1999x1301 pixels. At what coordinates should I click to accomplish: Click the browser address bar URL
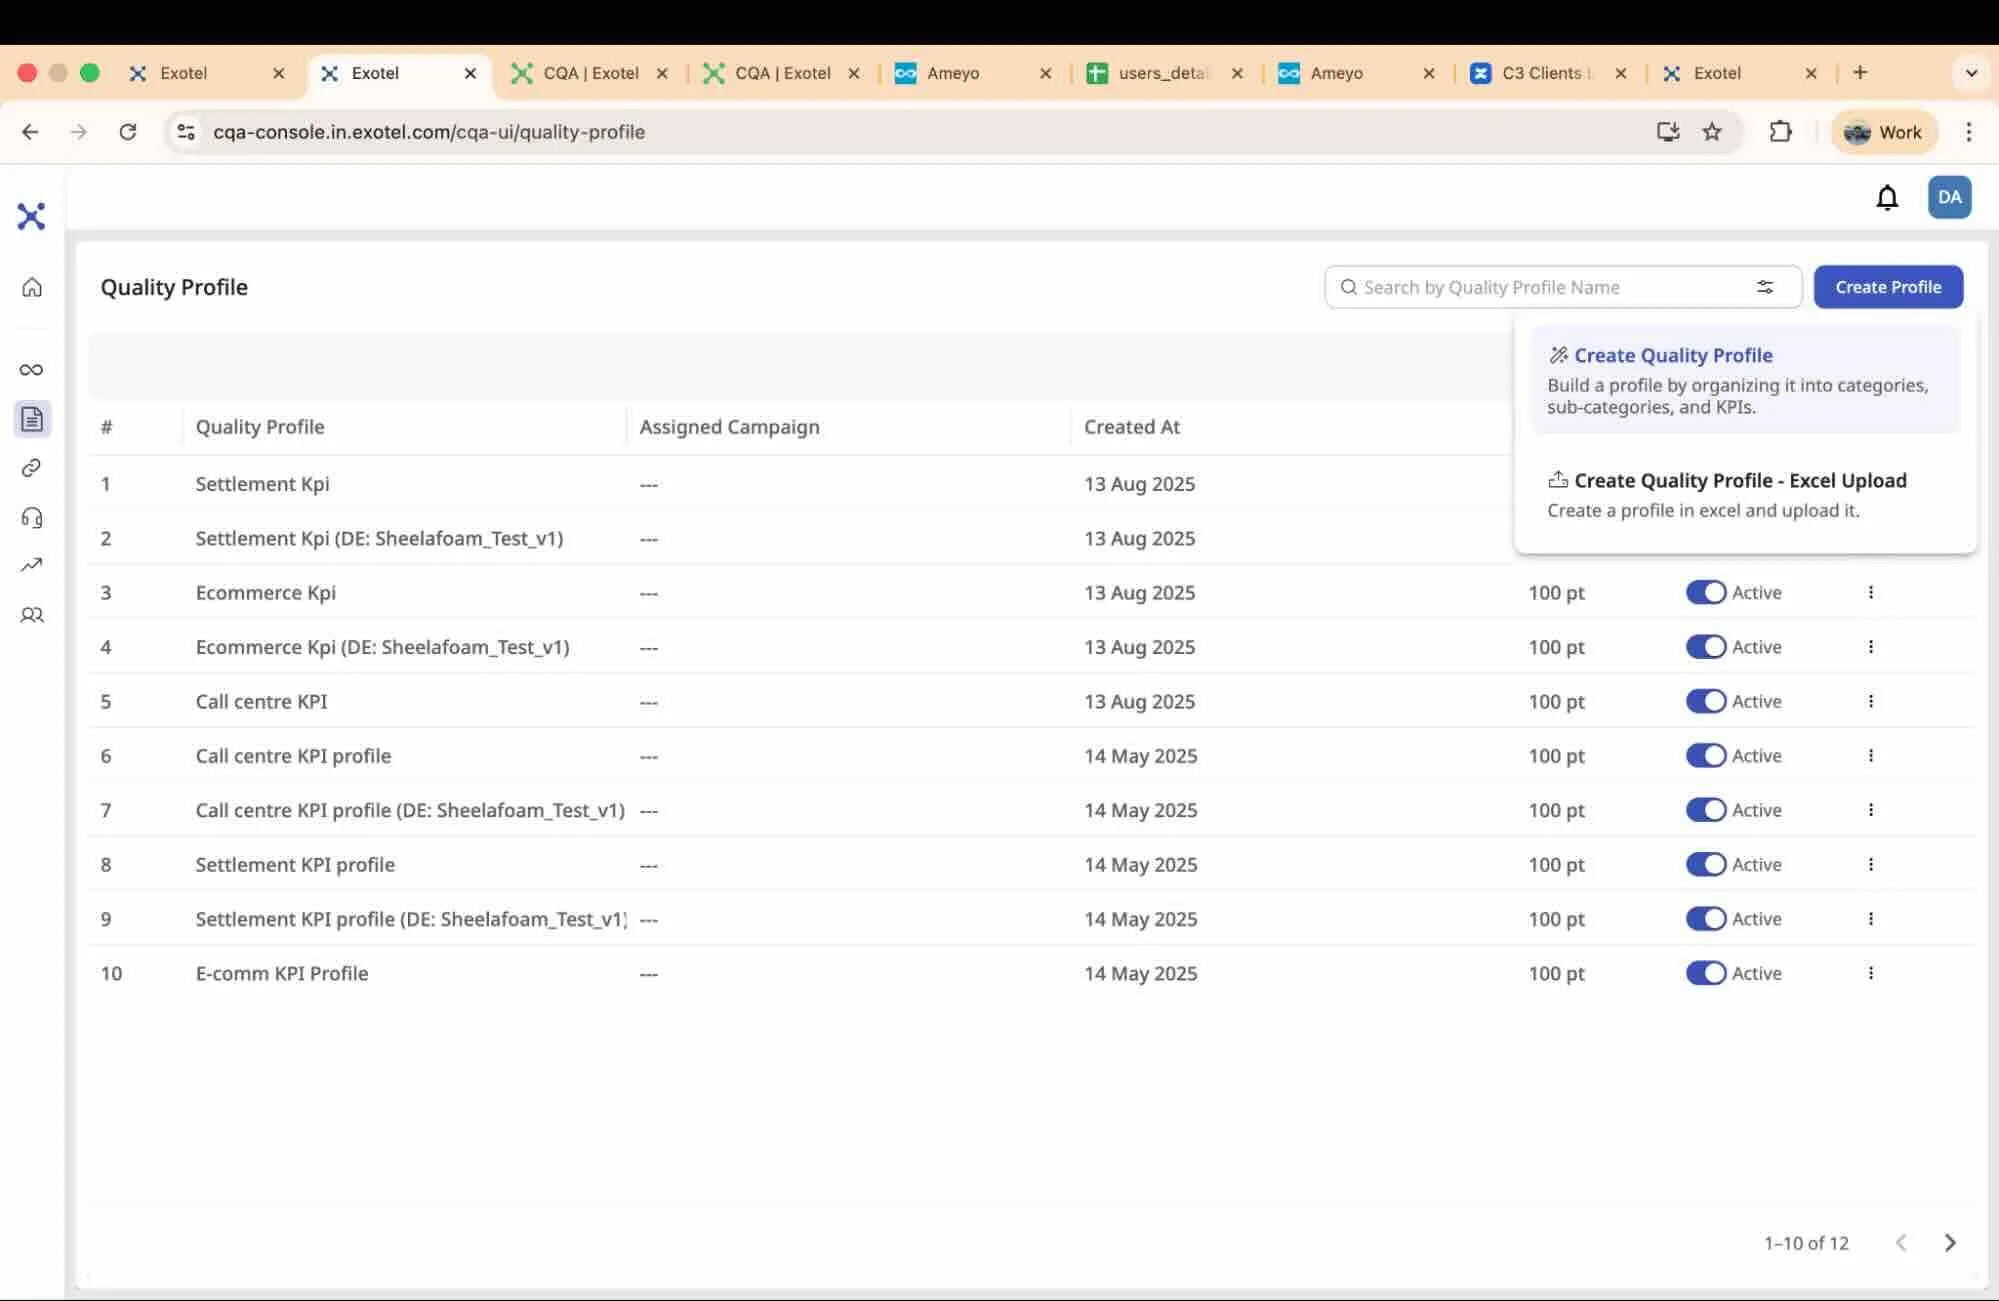tap(429, 132)
